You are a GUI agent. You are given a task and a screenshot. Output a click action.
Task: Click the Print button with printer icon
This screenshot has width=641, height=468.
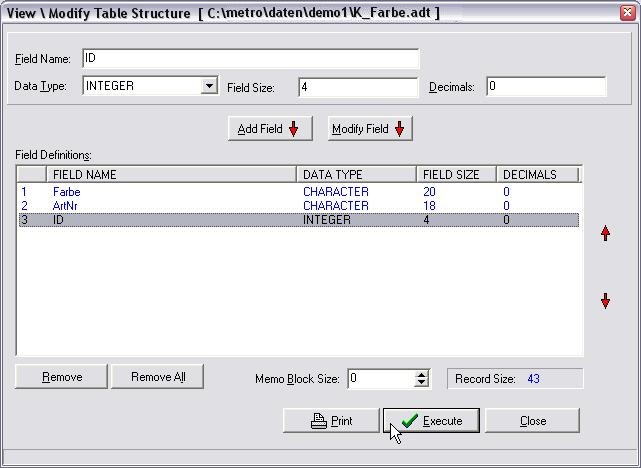331,421
